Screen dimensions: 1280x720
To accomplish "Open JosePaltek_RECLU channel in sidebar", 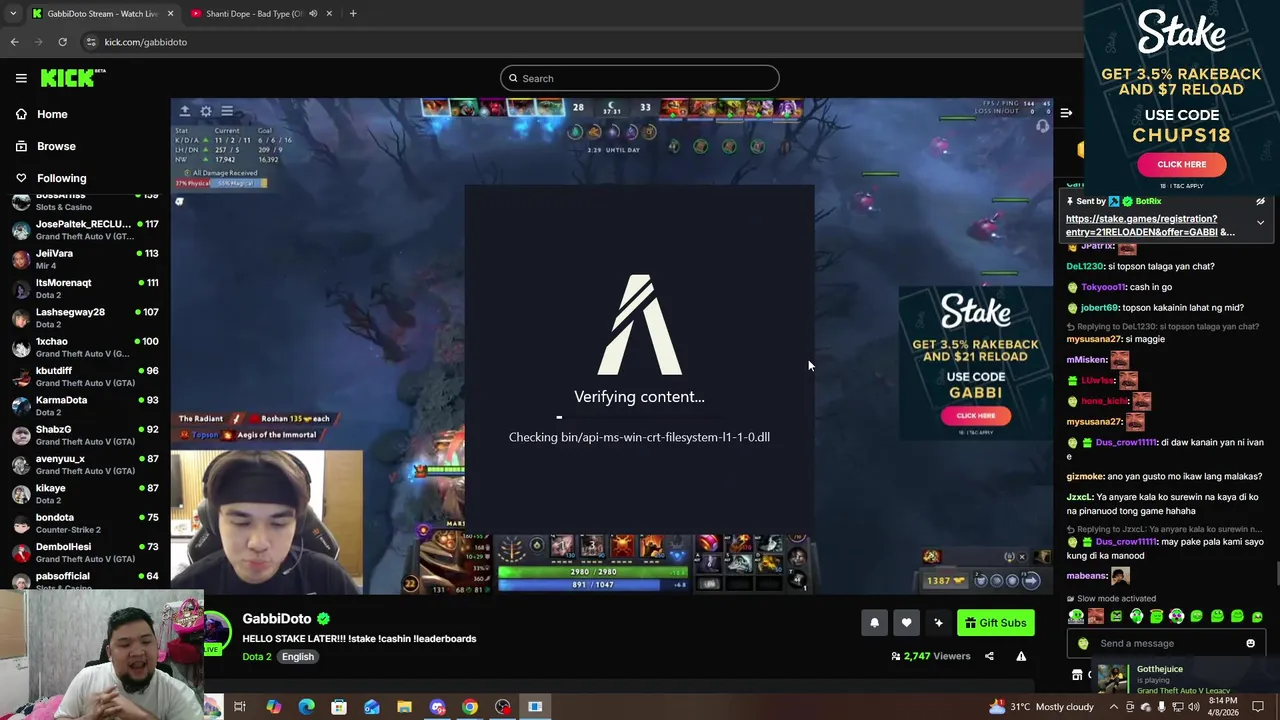I will [85, 229].
